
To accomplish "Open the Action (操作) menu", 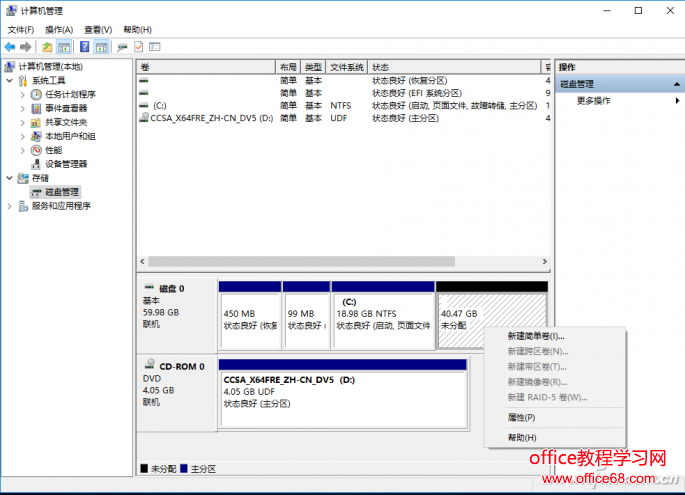I will pos(59,30).
